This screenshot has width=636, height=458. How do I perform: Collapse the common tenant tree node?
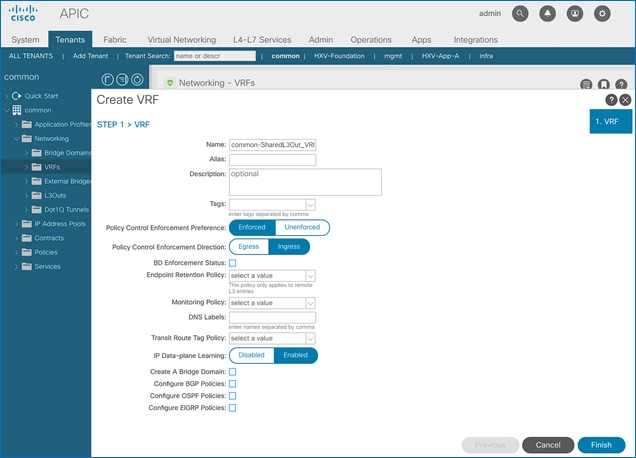pyautogui.click(x=6, y=110)
